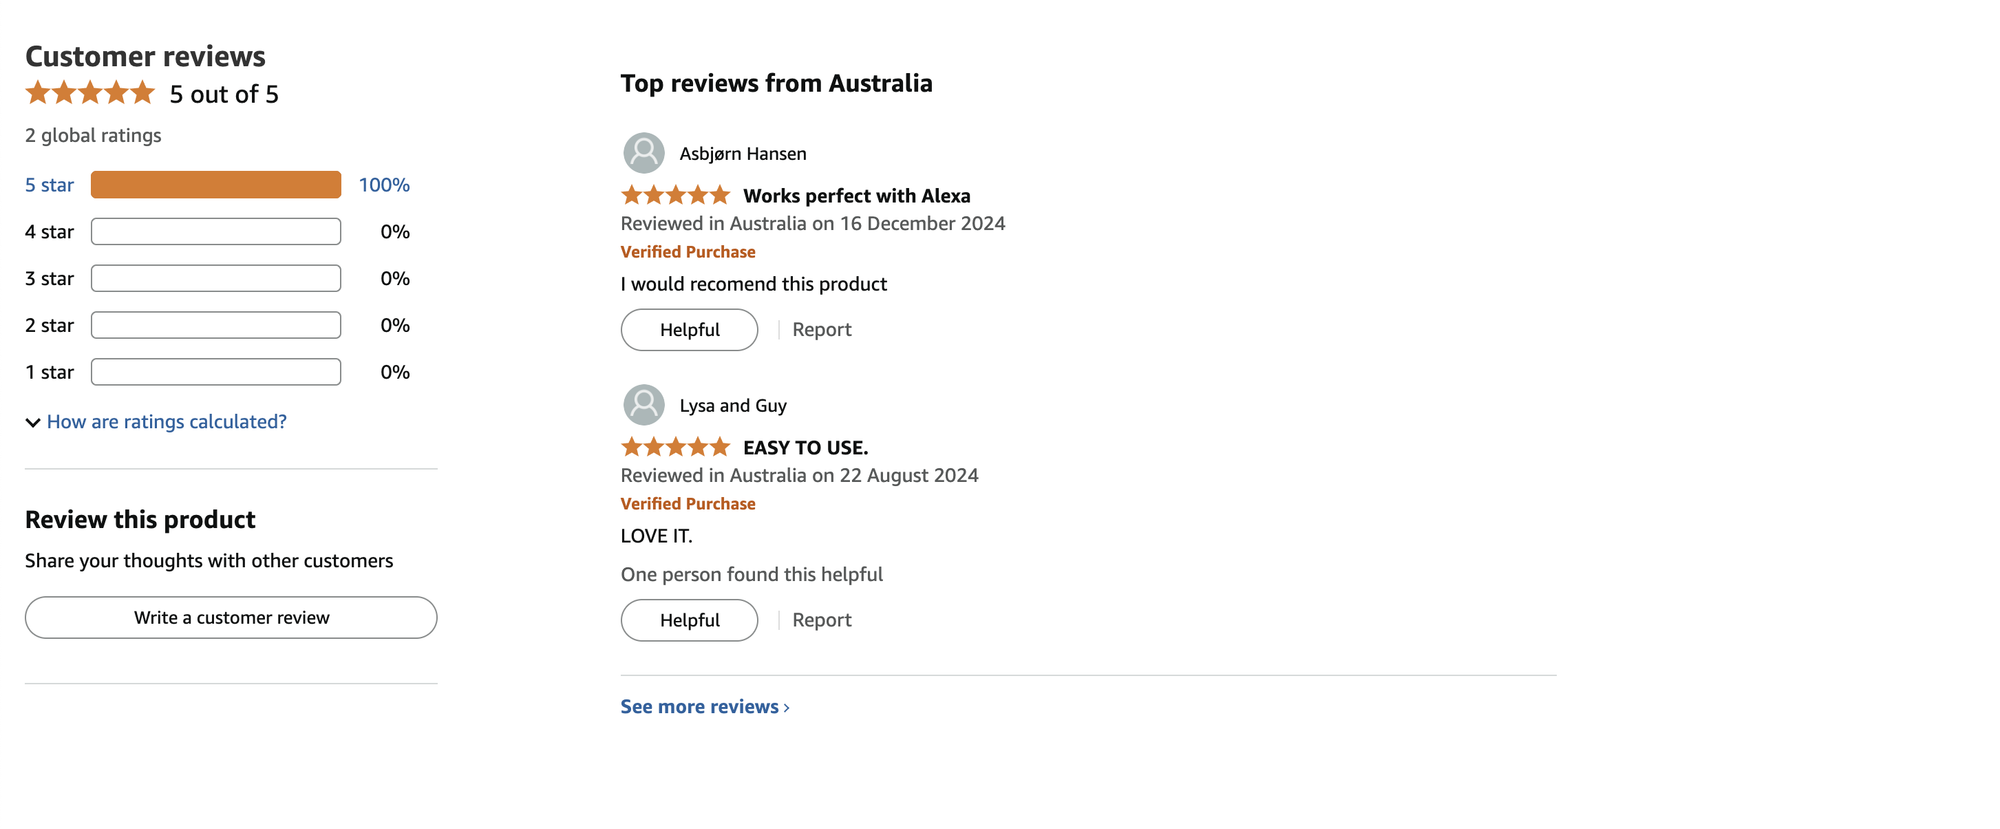2000x829 pixels.
Task: Expand the 'How are ratings calculated?' section
Action: 166,421
